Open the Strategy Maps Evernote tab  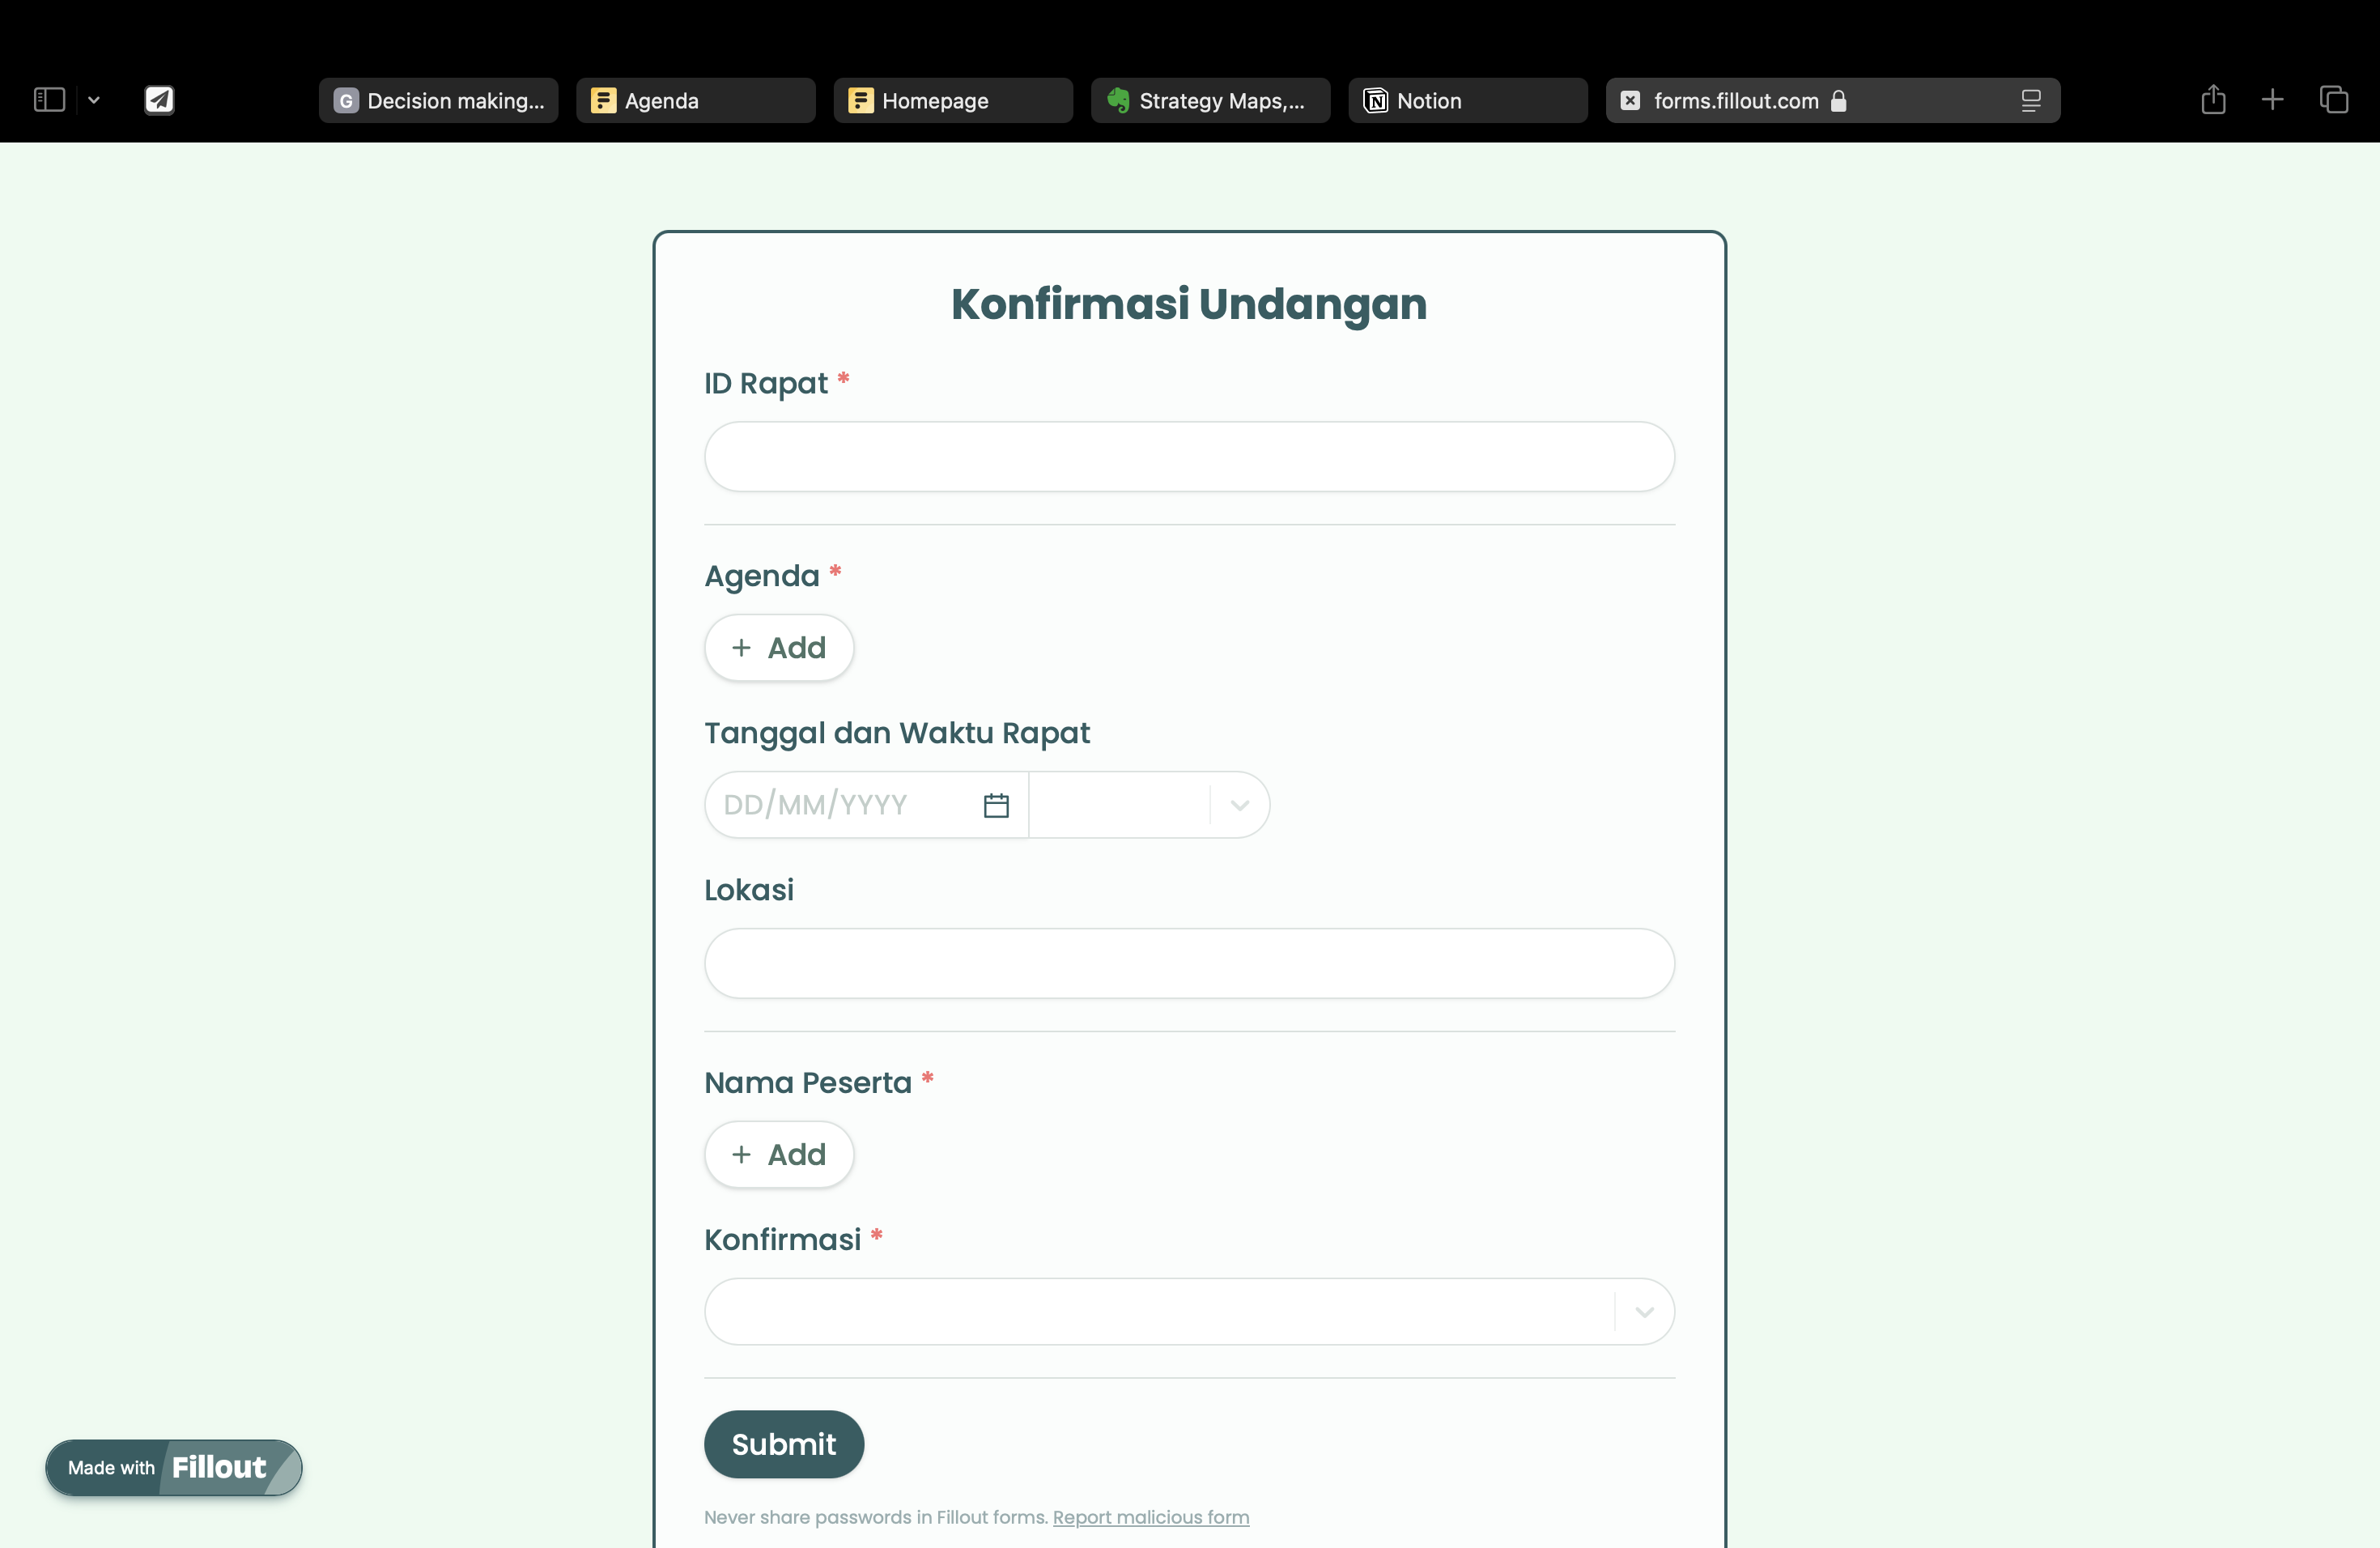(x=1210, y=100)
